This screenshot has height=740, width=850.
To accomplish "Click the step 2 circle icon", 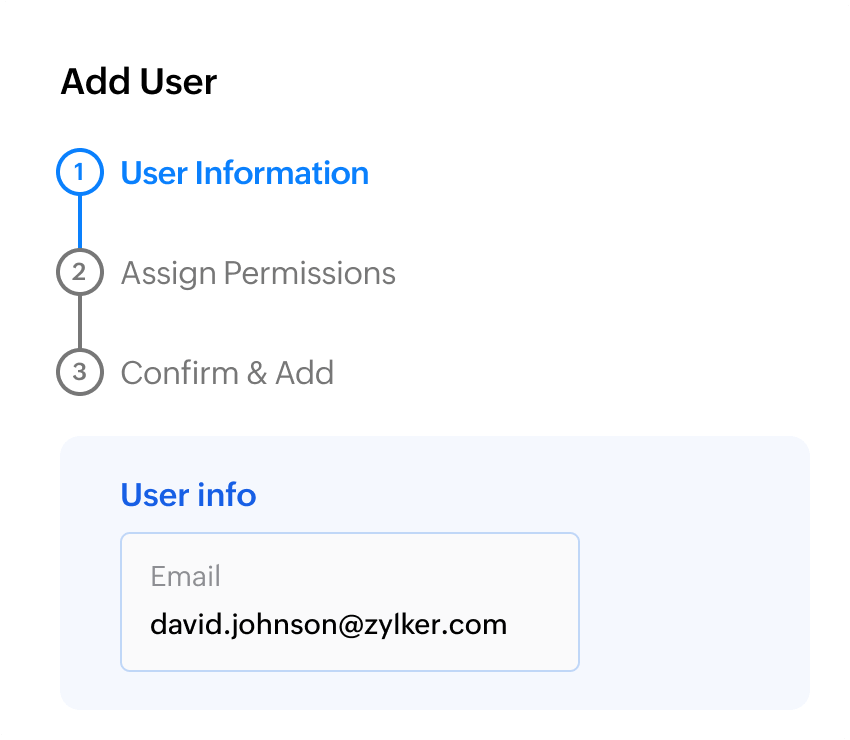I will point(80,273).
